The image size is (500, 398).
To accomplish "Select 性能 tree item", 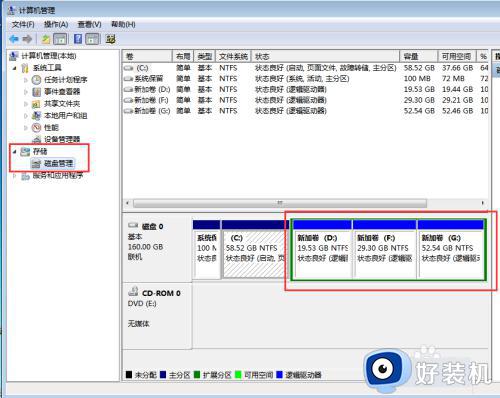I will coord(51,127).
